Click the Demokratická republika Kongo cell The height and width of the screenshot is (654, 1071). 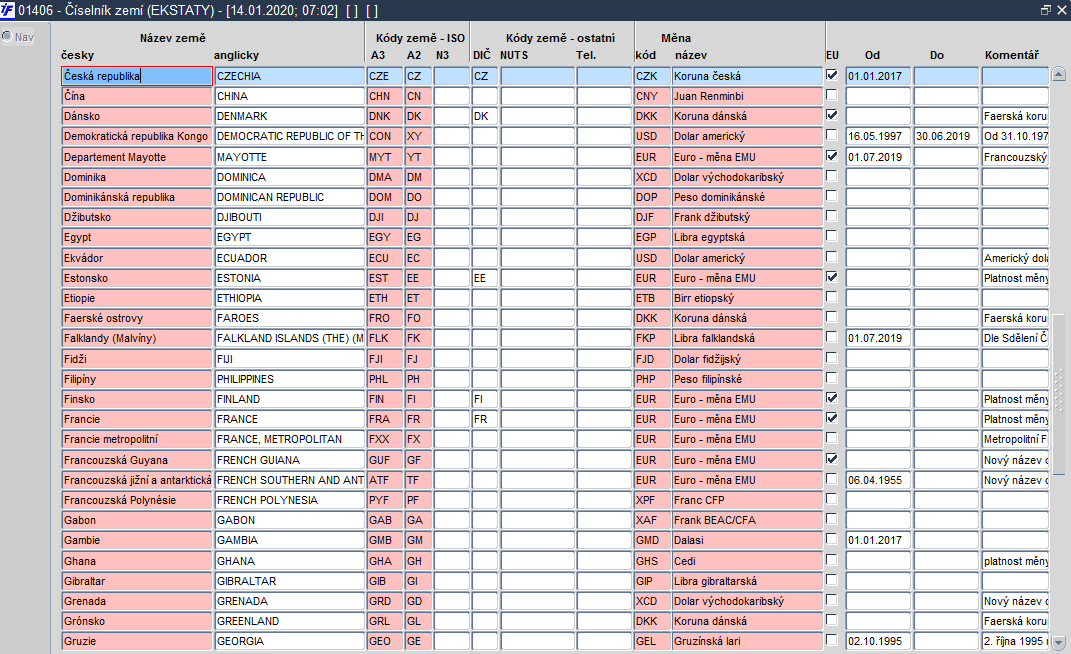(137, 137)
